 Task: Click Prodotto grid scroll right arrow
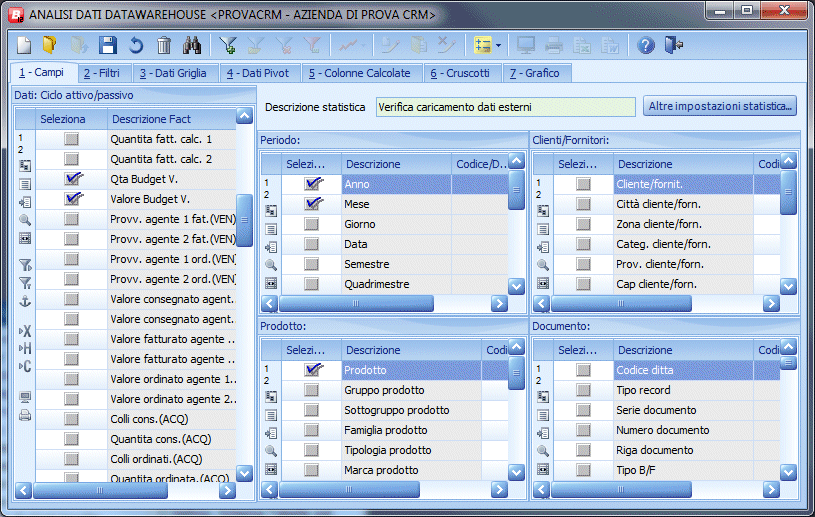point(499,489)
